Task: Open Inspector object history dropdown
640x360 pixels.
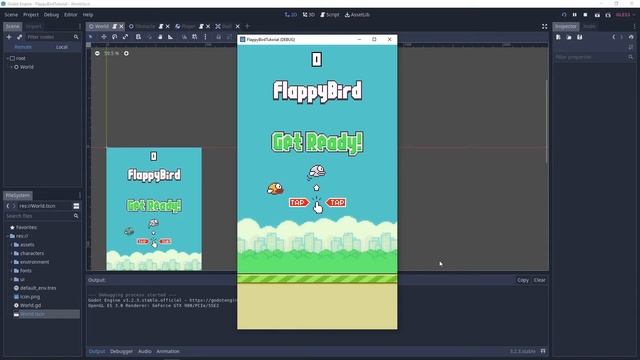Action: click(x=631, y=37)
